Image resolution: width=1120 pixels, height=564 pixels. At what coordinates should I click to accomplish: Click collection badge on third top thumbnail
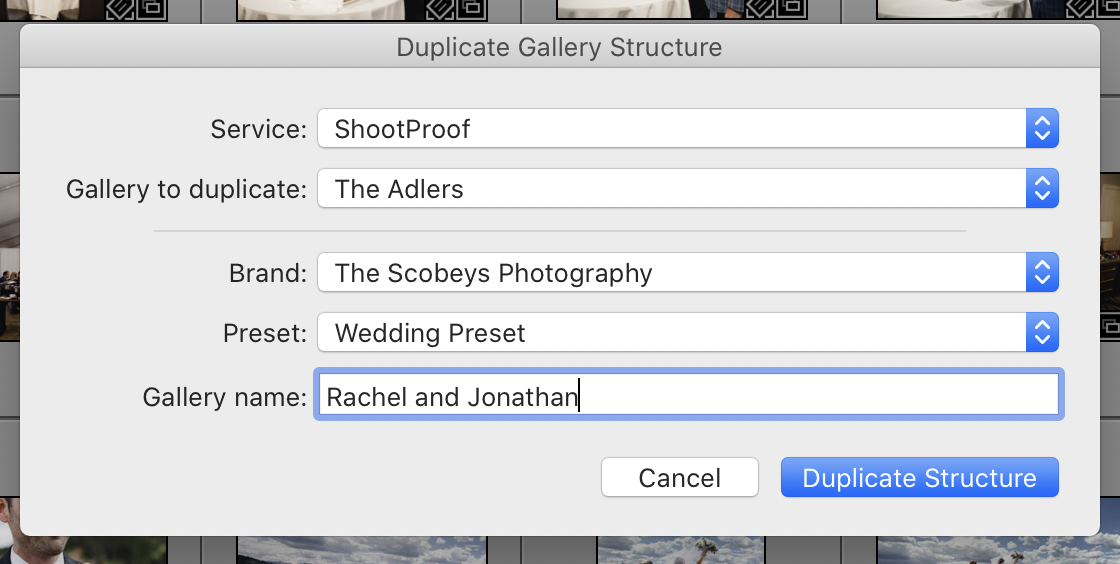click(x=793, y=9)
